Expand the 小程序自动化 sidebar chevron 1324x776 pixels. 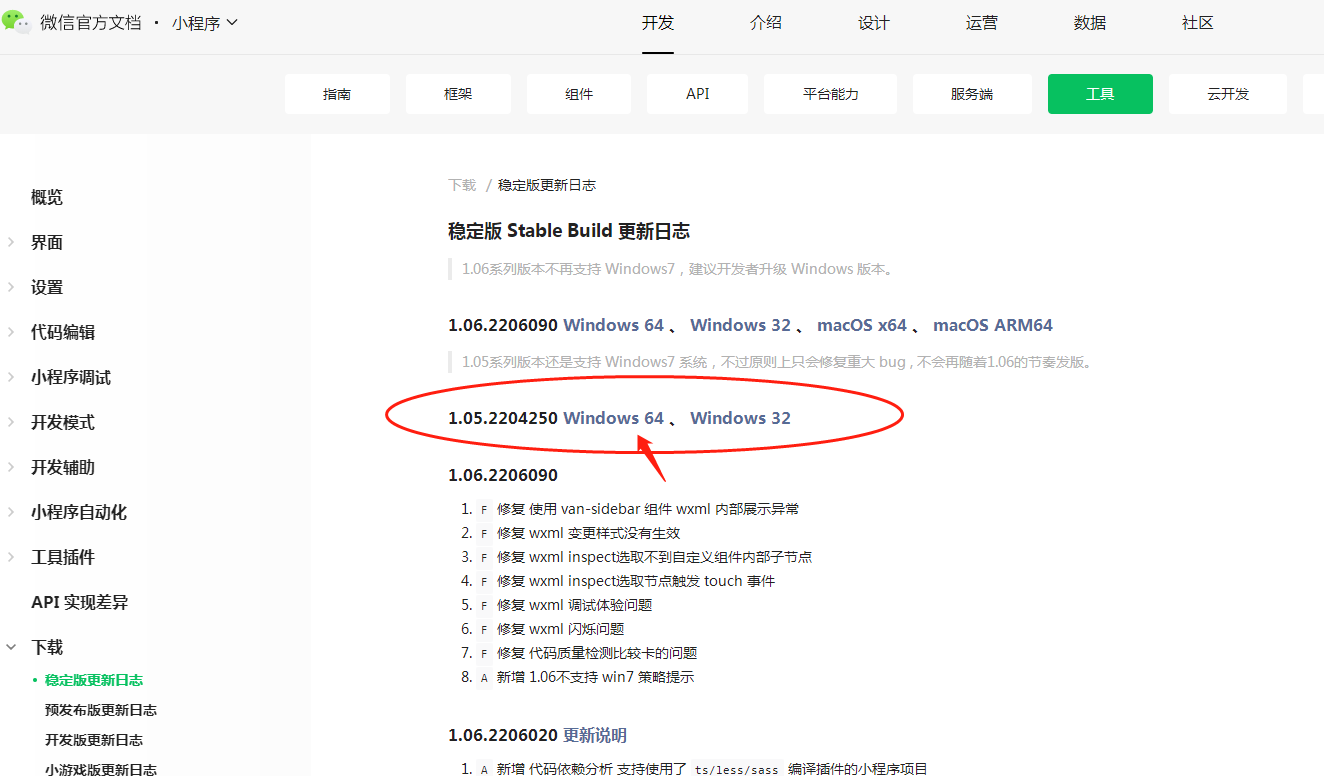tap(11, 512)
